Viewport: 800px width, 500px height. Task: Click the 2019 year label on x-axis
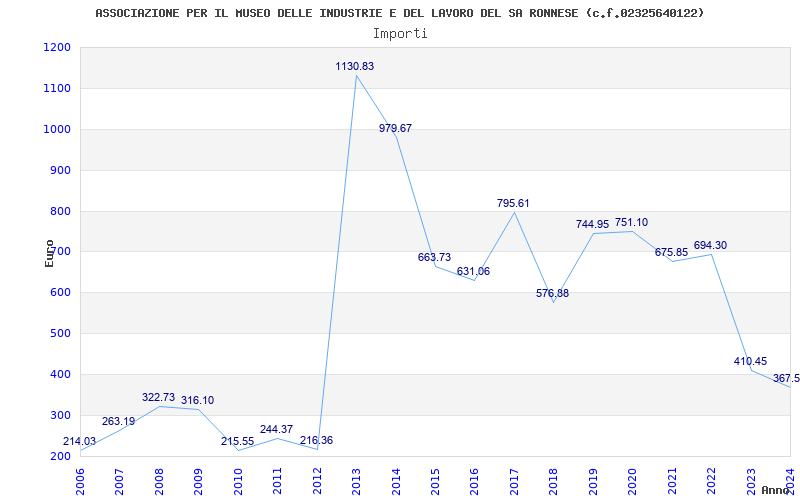pos(593,481)
